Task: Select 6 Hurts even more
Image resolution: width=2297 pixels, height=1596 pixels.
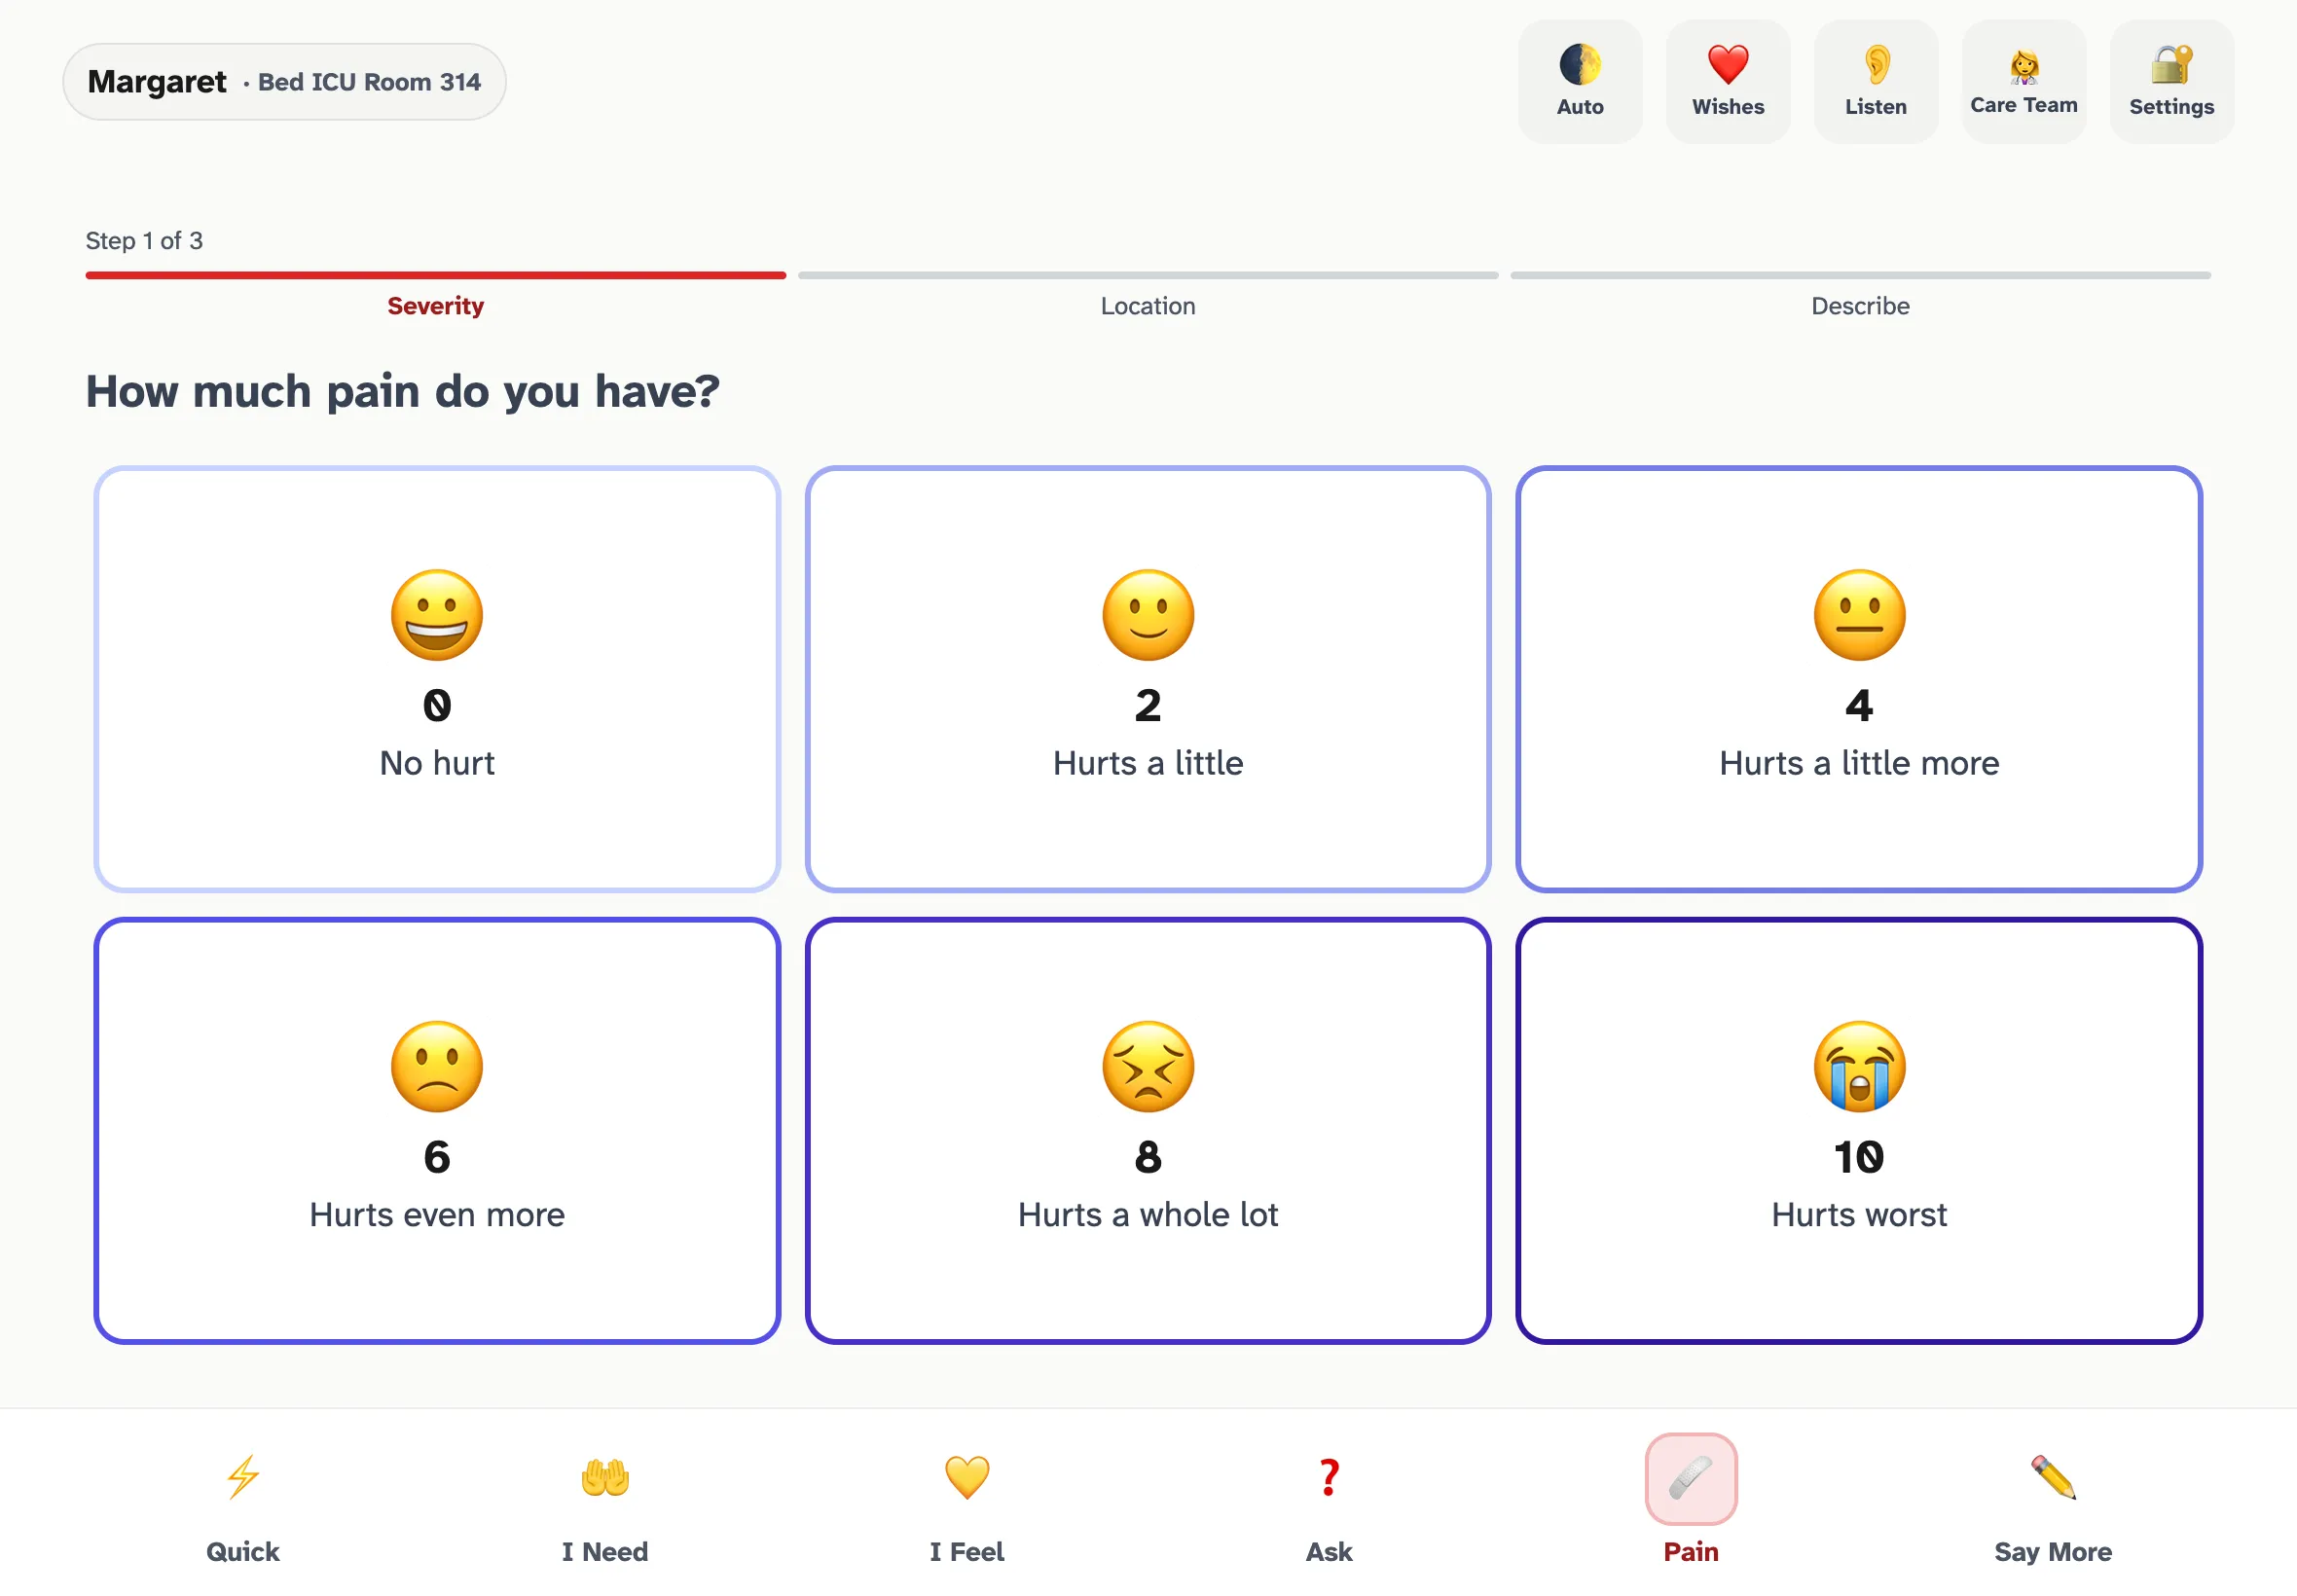Action: (x=437, y=1131)
